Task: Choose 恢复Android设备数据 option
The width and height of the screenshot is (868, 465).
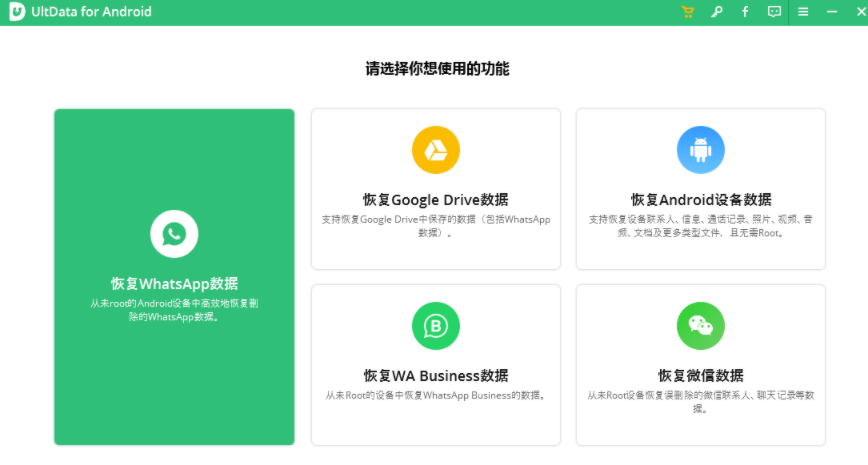Action: [701, 200]
